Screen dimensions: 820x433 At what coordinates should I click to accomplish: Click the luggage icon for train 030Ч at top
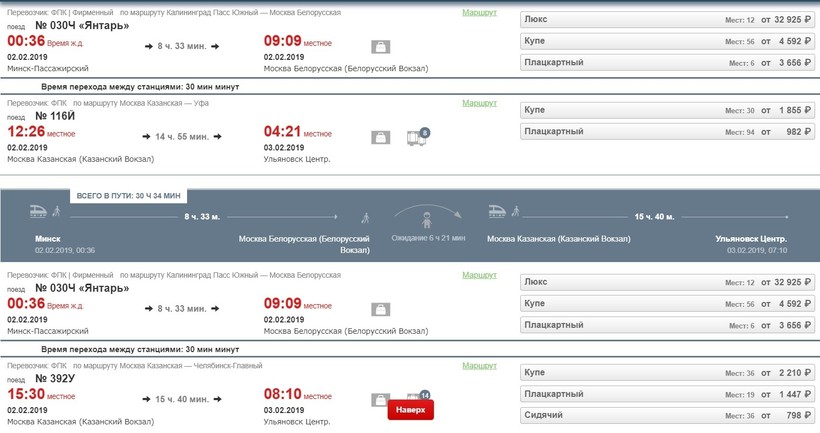coord(381,47)
